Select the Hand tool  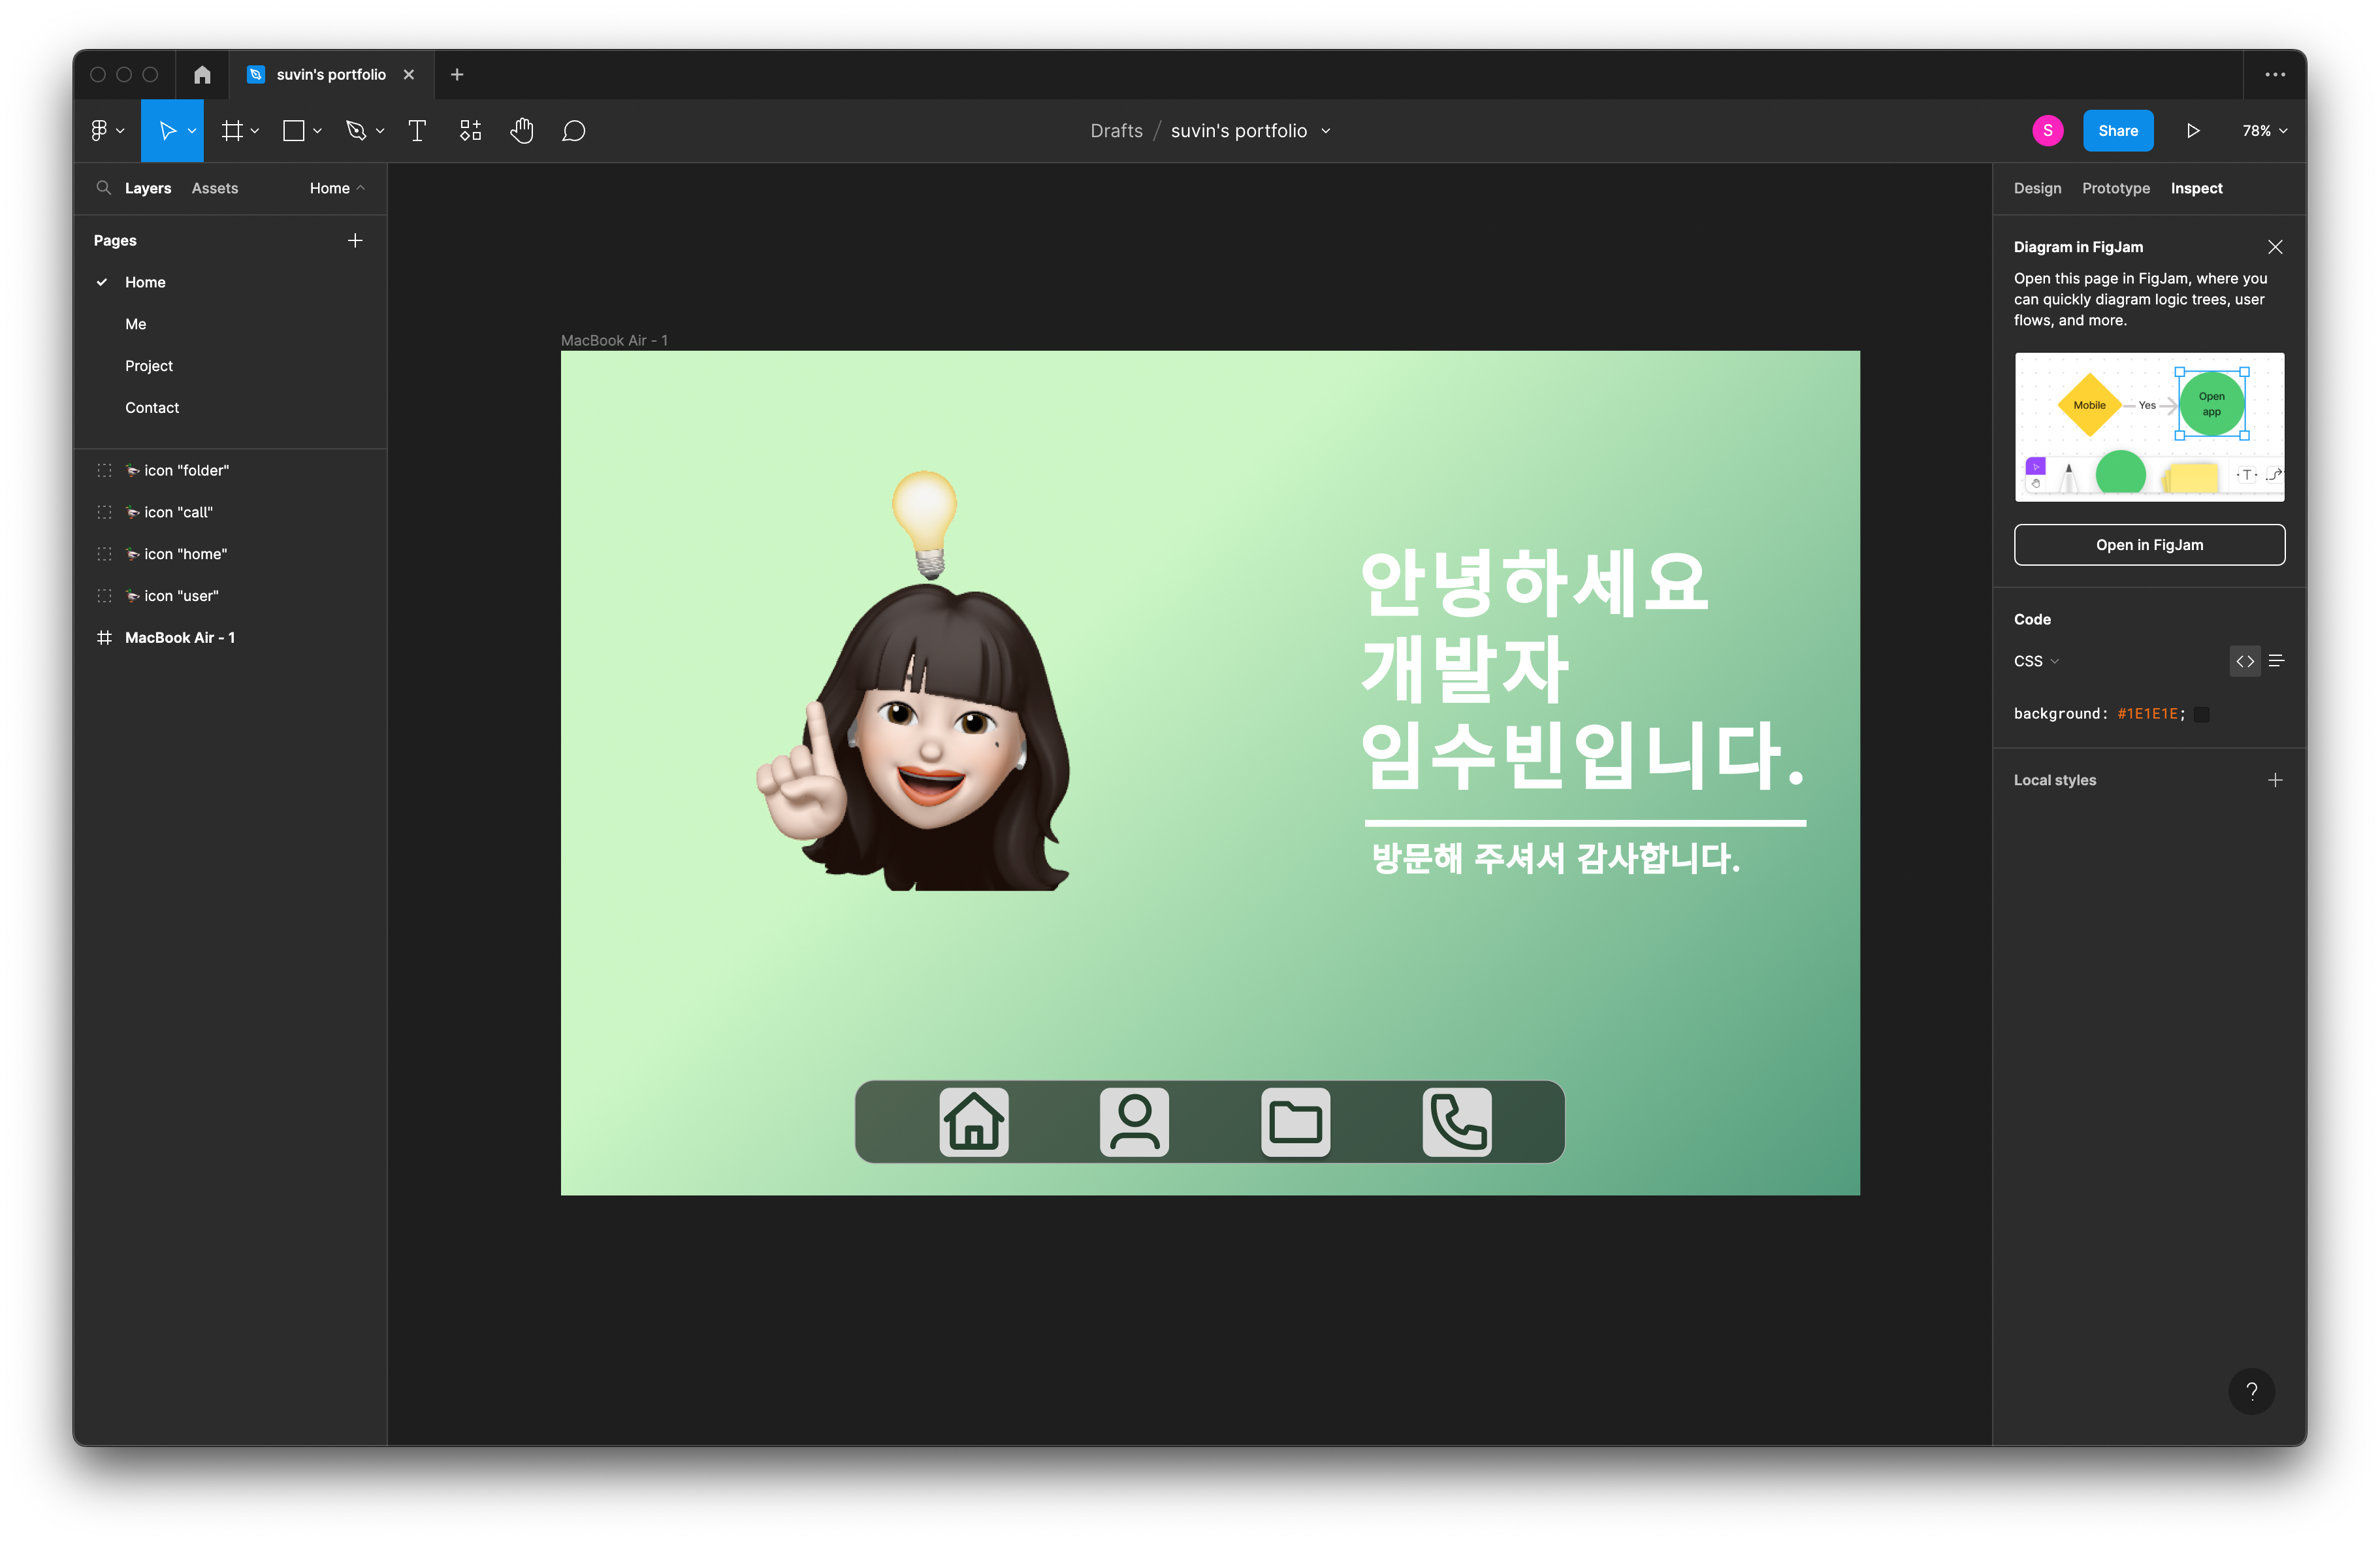pyautogui.click(x=521, y=131)
